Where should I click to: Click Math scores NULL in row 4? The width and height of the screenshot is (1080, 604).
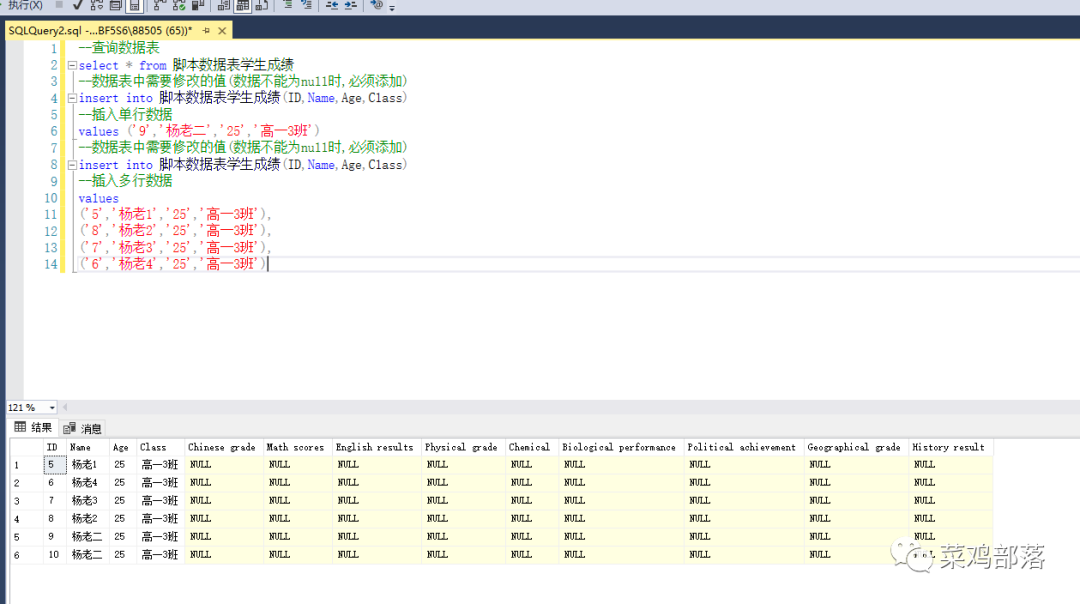pyautogui.click(x=298, y=519)
